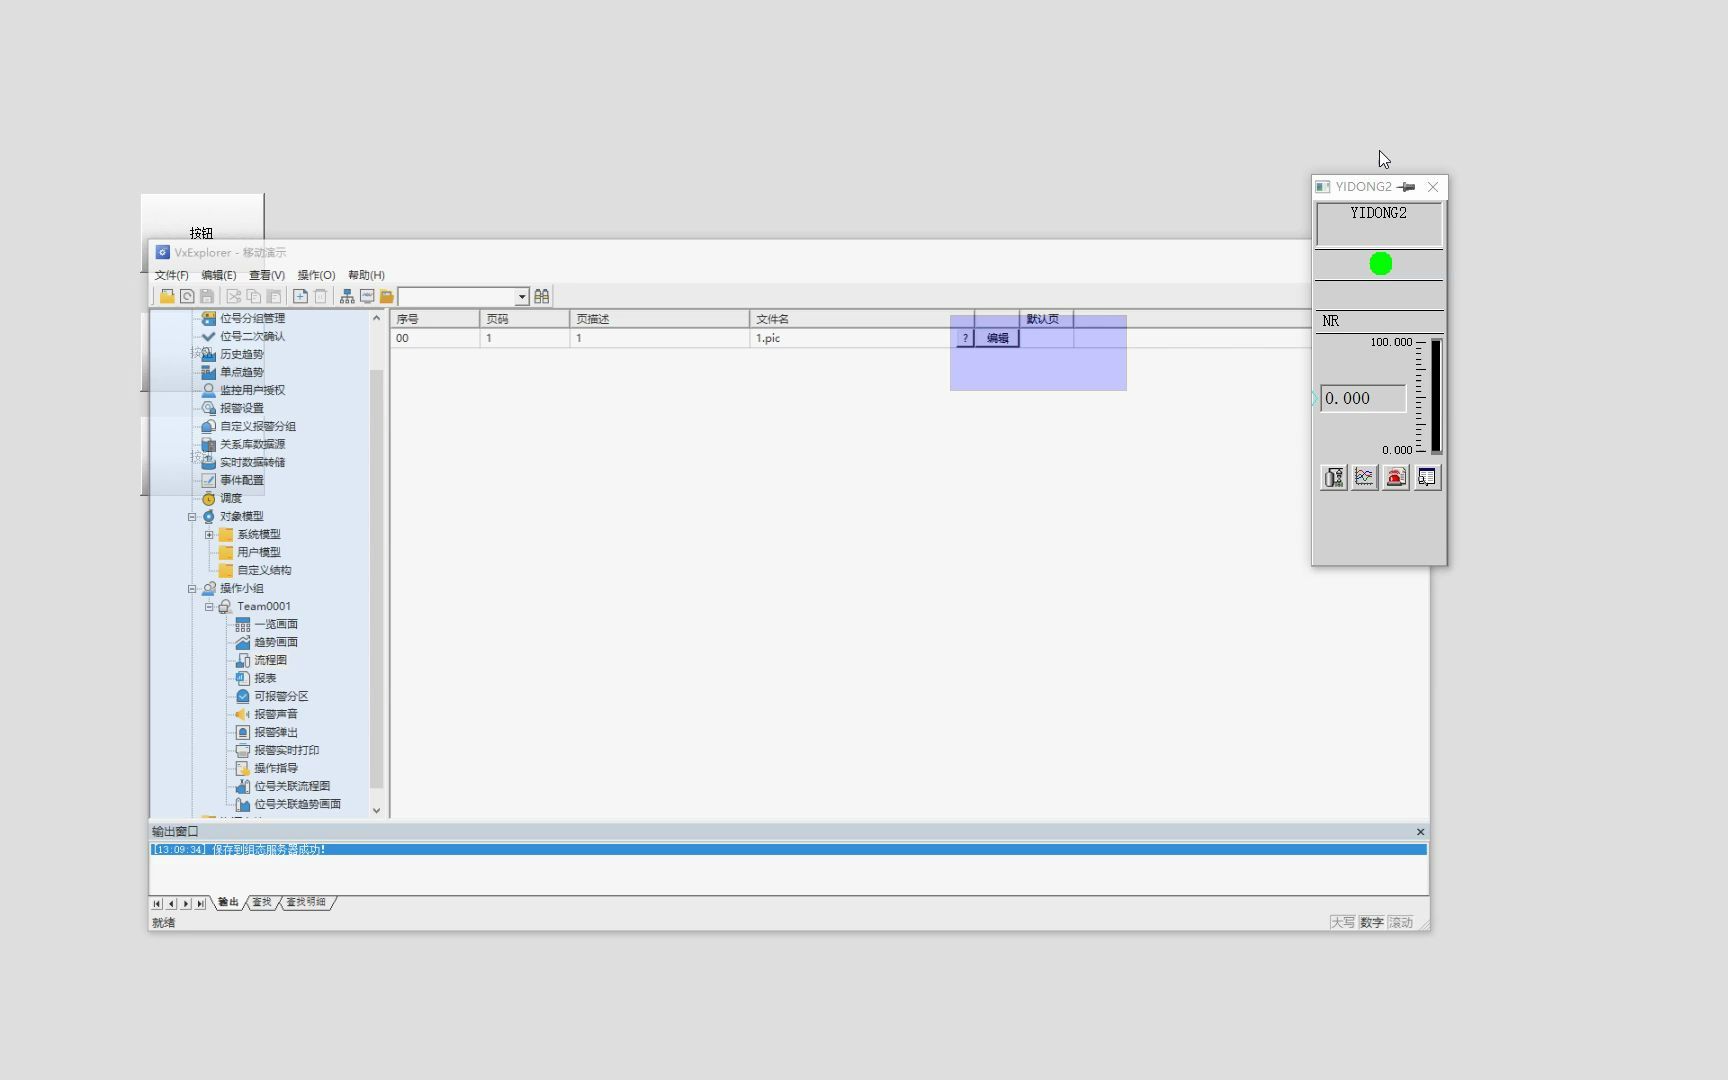This screenshot has height=1080, width=1728.
Task: Click the 一览画面 grid icon
Action: click(242, 624)
